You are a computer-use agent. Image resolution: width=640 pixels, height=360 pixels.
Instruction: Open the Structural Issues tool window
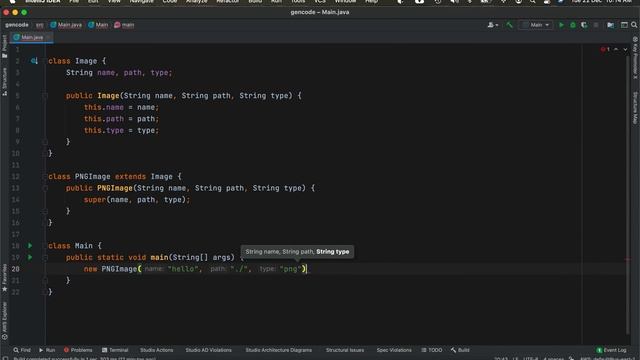345,350
